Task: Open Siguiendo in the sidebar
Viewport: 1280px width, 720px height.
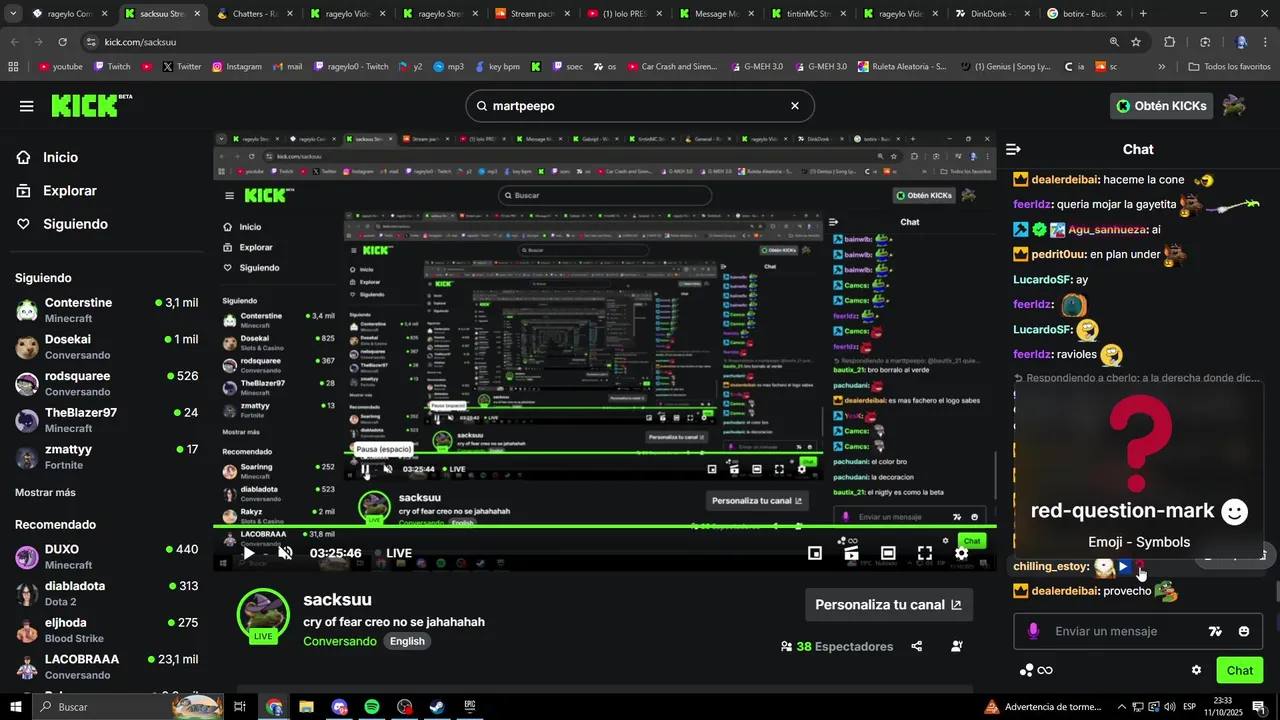Action: (x=62, y=224)
